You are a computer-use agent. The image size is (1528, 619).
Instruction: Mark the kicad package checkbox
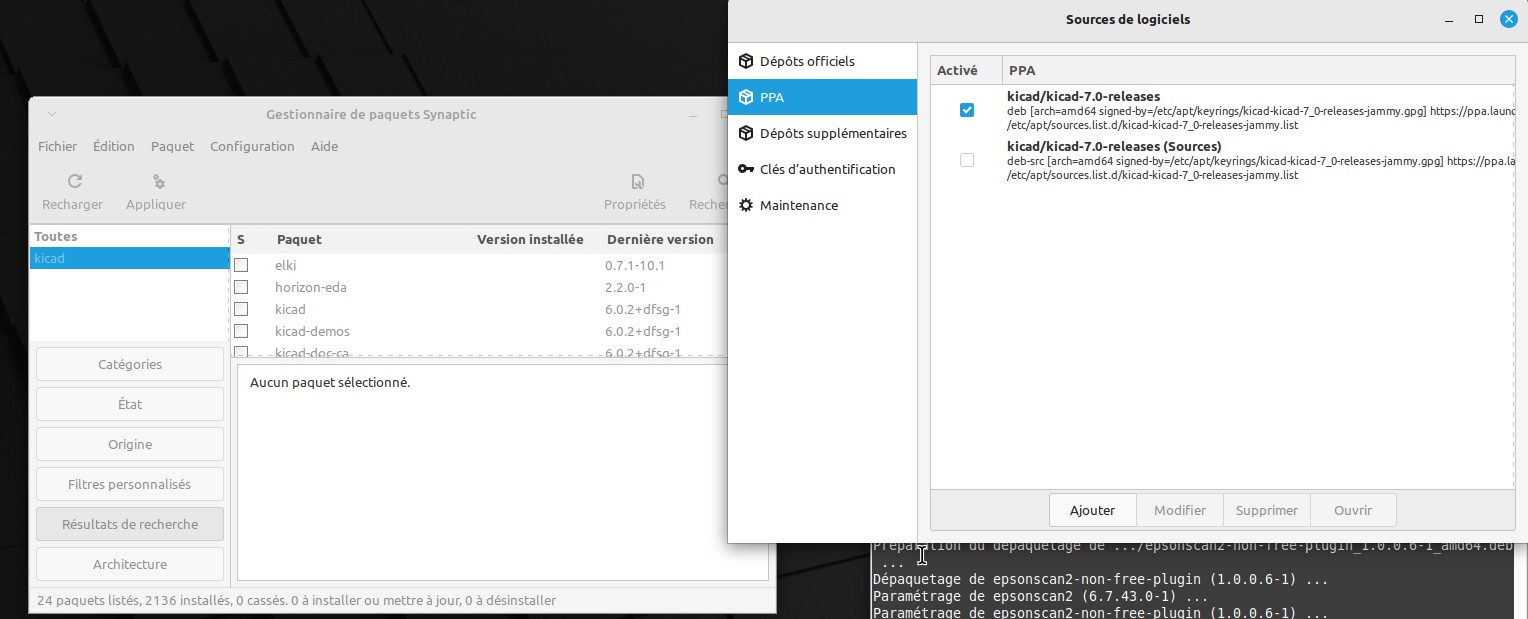pos(241,309)
